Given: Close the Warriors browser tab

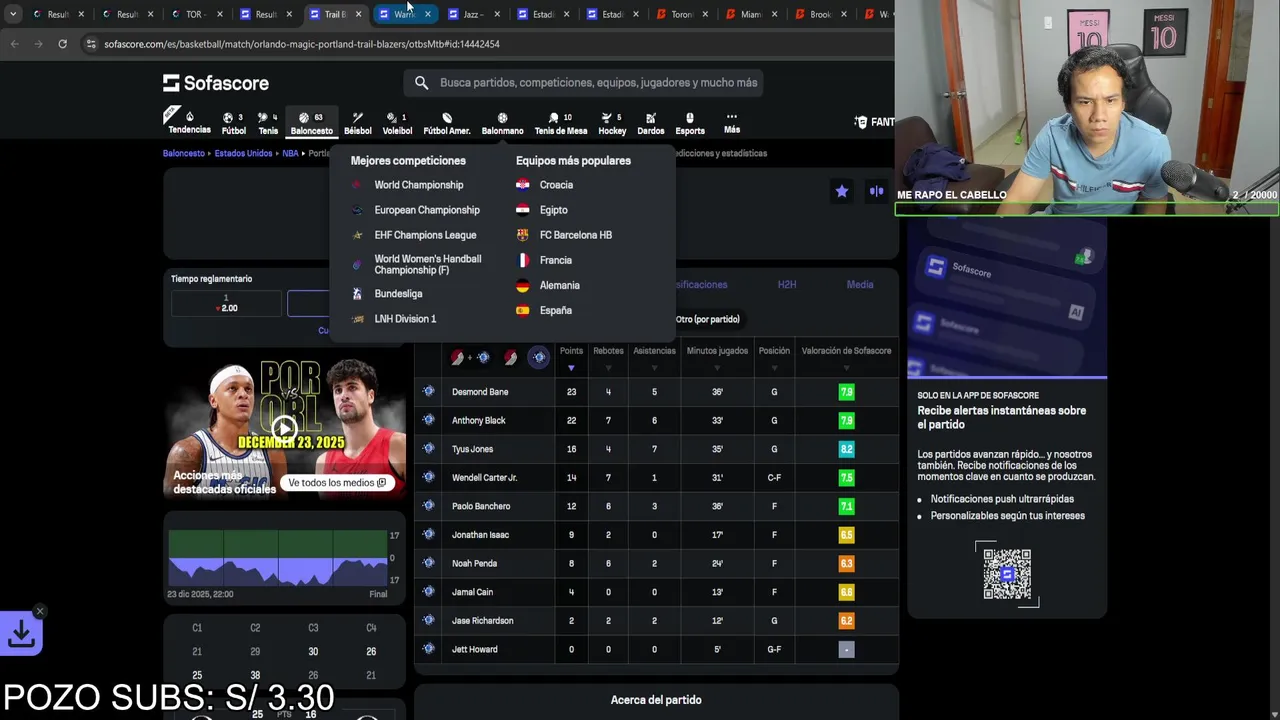Looking at the screenshot, I should click(x=428, y=14).
